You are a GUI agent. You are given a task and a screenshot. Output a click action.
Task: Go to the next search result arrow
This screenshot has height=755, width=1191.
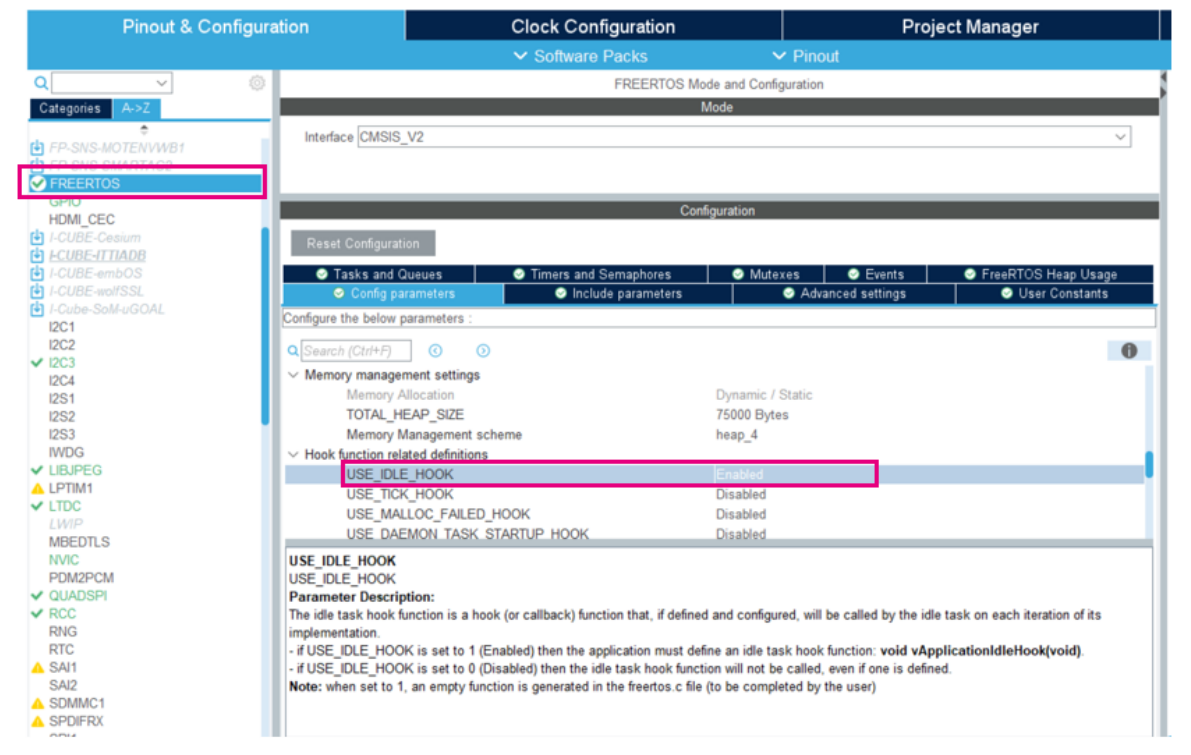(x=483, y=351)
